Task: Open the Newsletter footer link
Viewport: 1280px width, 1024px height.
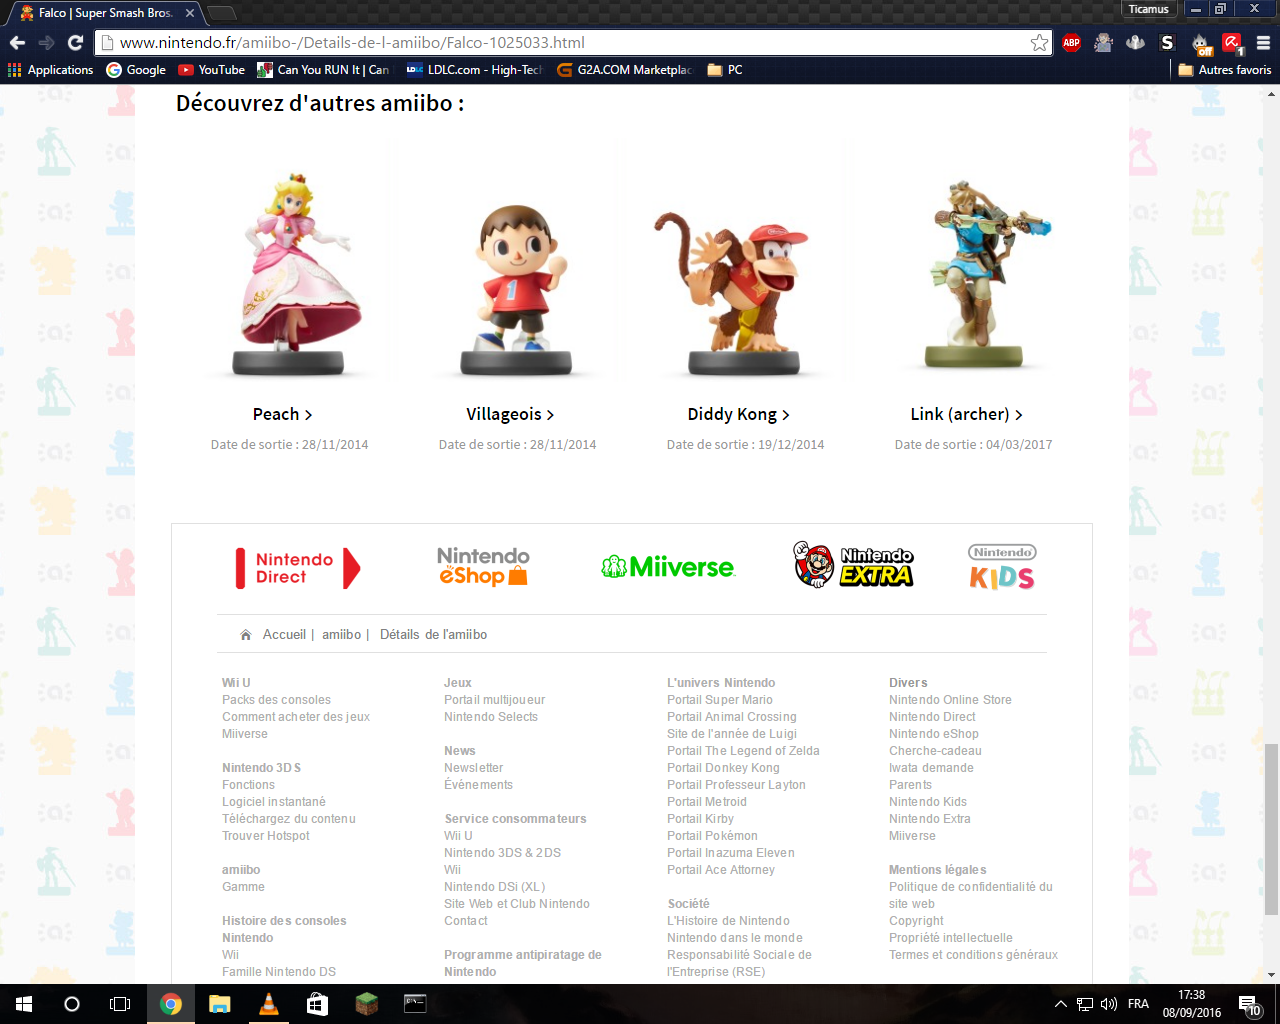Action: coord(474,768)
